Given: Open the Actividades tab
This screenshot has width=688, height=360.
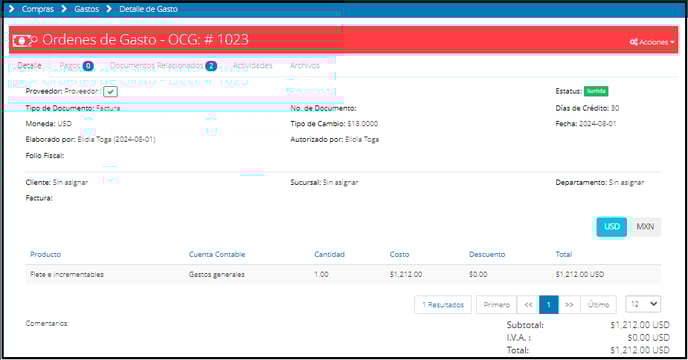Looking at the screenshot, I should pyautogui.click(x=252, y=66).
